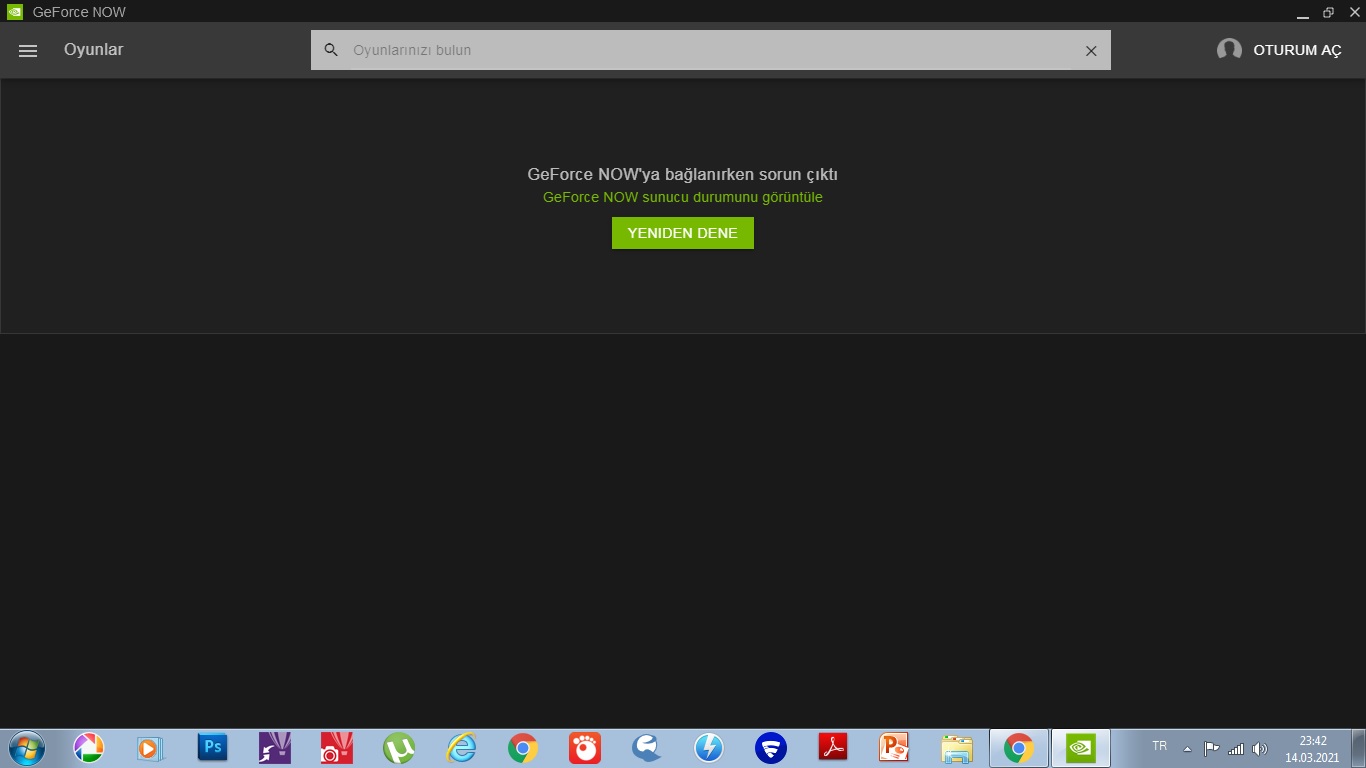Open the red camera capture app
This screenshot has width=1366, height=768.
click(336, 748)
